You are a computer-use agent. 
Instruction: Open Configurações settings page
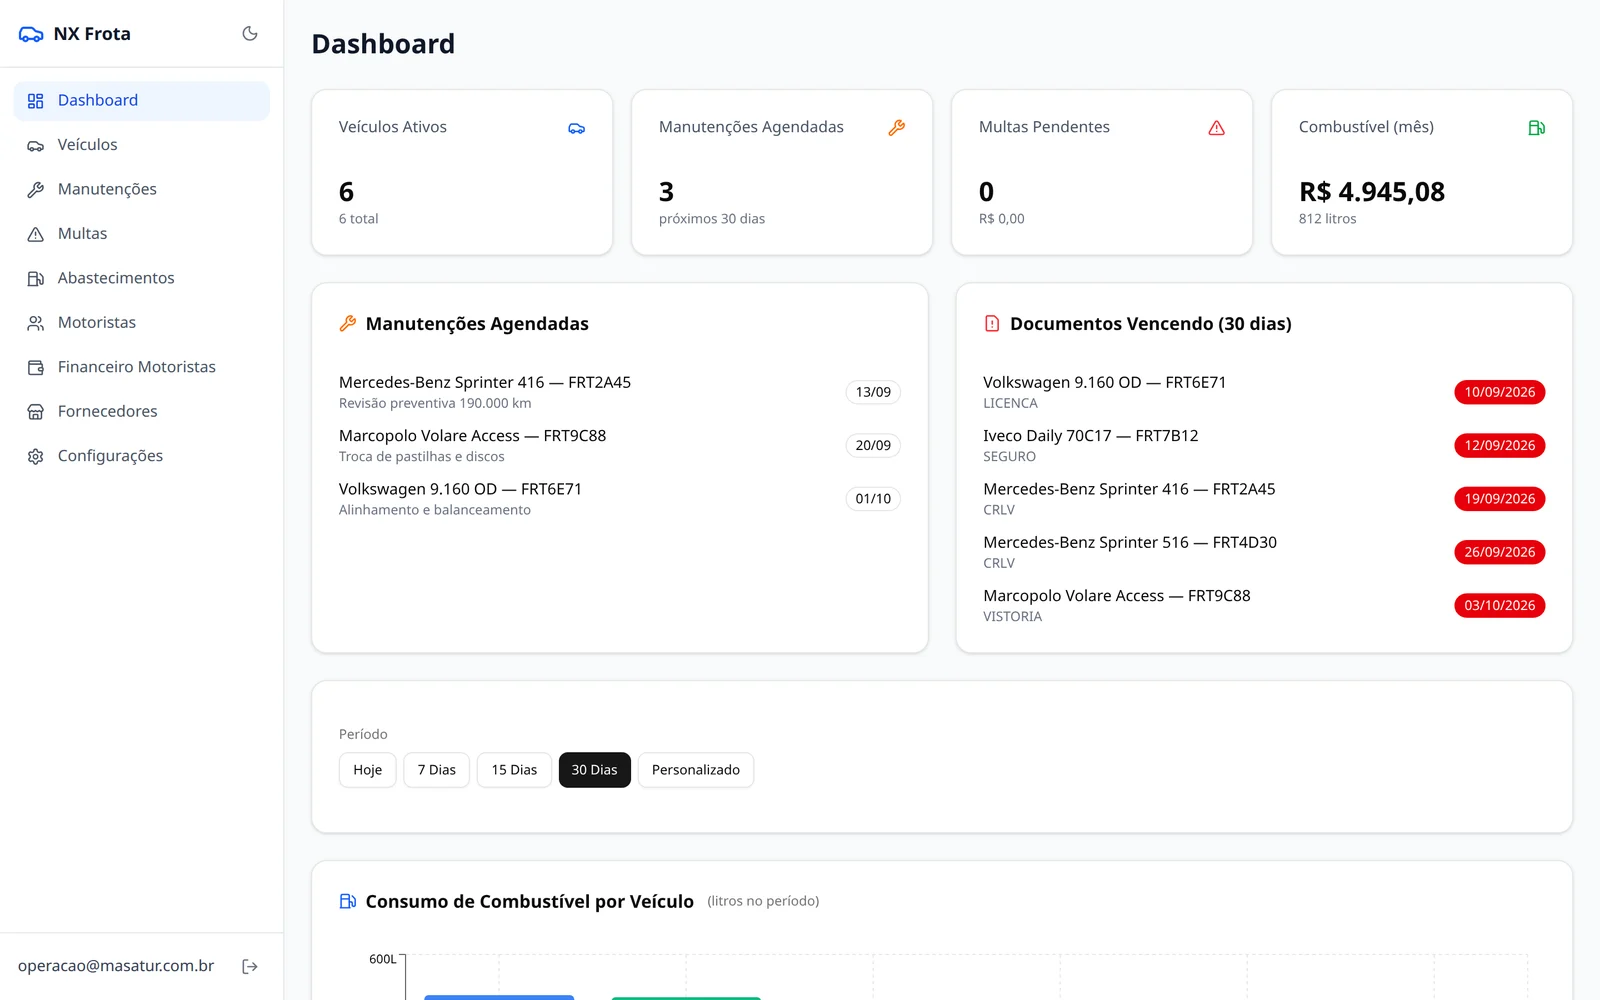click(142, 456)
